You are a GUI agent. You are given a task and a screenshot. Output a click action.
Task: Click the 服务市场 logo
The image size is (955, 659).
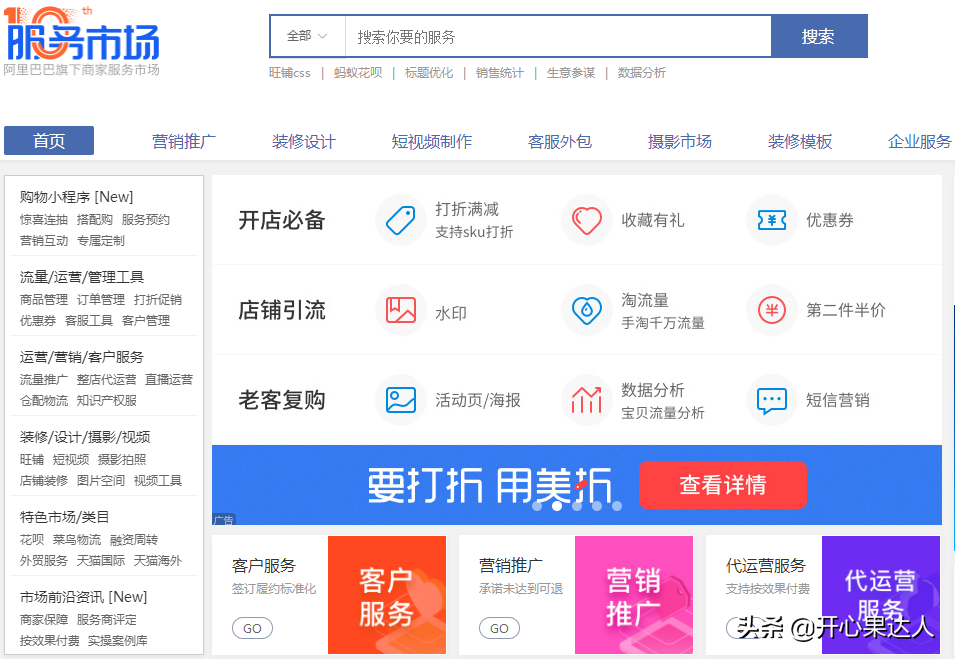82,40
